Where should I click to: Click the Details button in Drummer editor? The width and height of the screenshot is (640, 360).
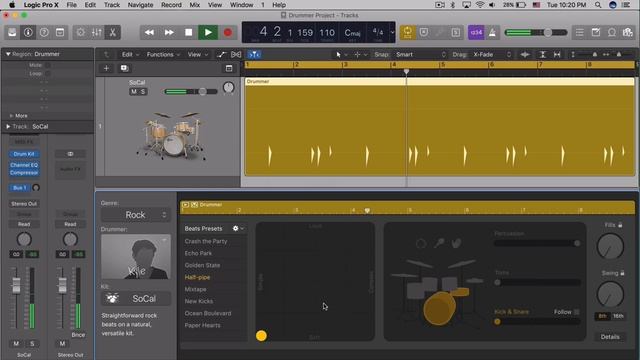click(x=610, y=337)
